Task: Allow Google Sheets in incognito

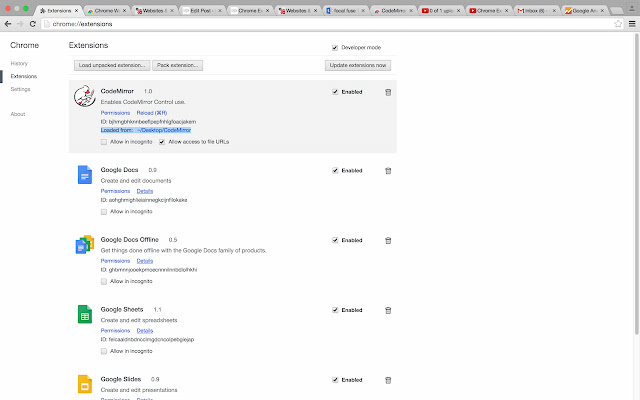Action: pos(104,351)
